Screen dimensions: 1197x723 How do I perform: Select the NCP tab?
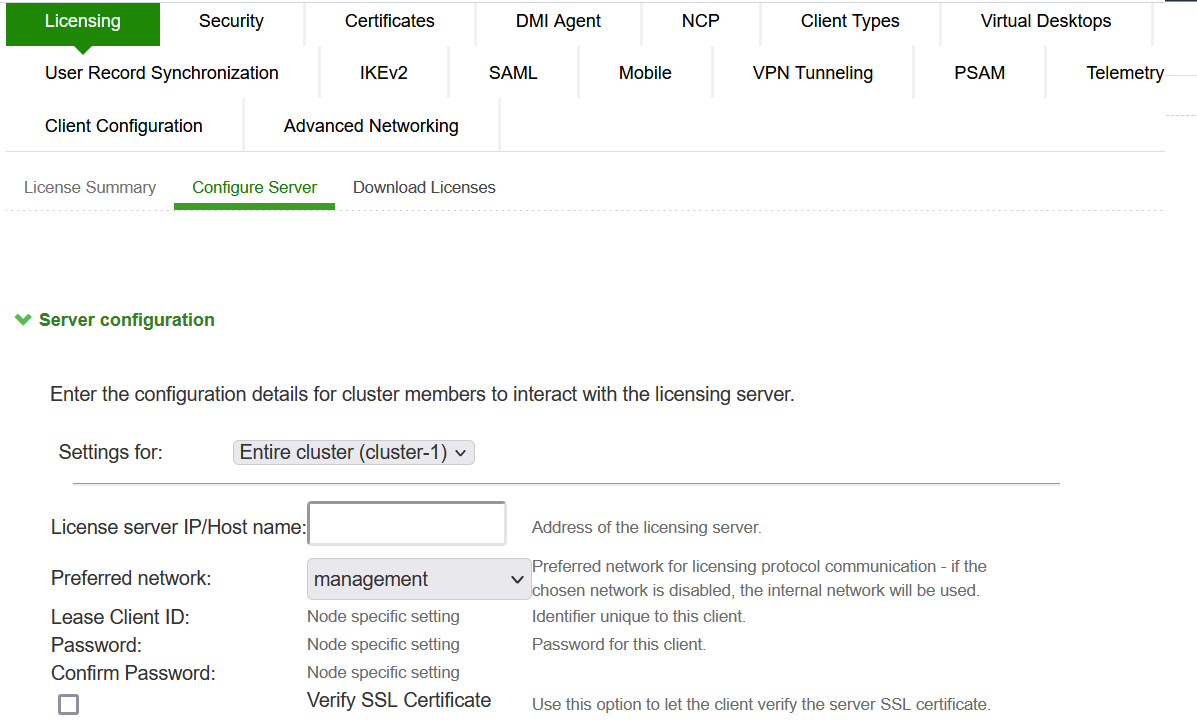click(700, 21)
